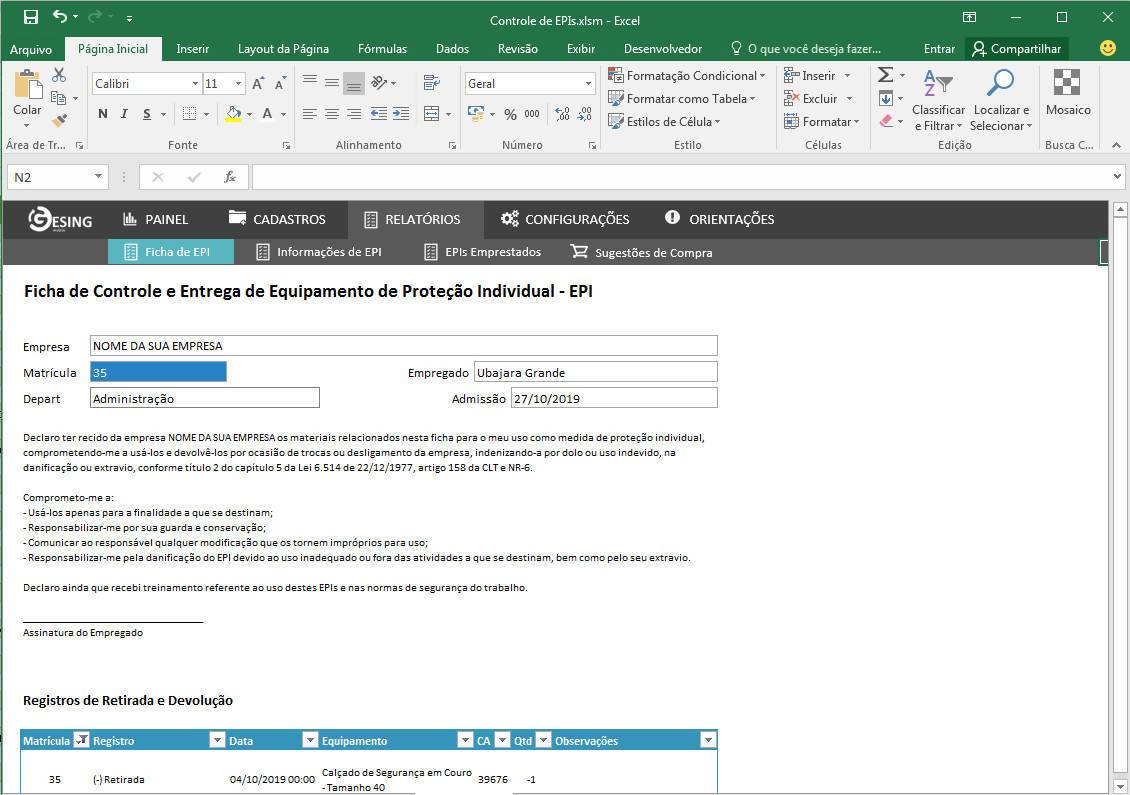Switch to the Fórmulas ribbon tab
The width and height of the screenshot is (1130, 795).
382,48
